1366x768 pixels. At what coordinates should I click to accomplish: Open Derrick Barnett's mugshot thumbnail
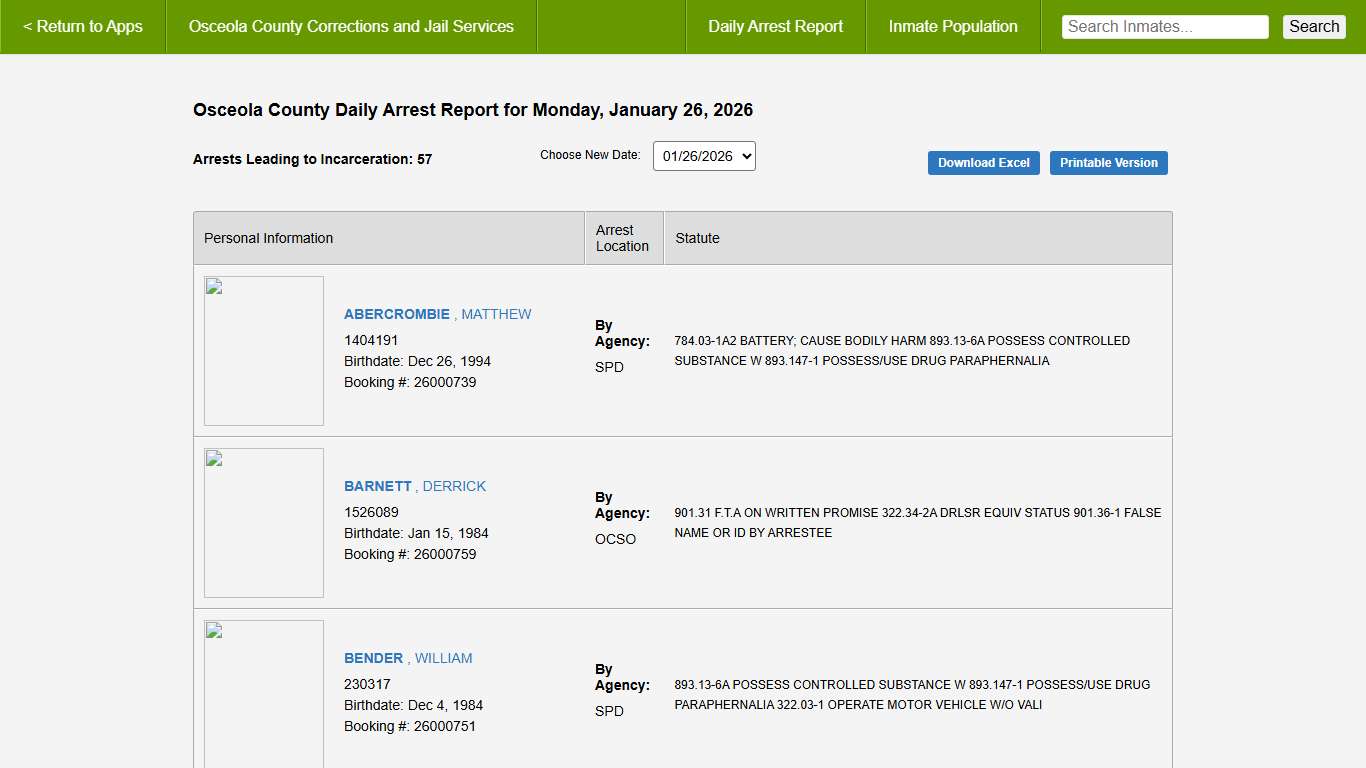tap(264, 523)
